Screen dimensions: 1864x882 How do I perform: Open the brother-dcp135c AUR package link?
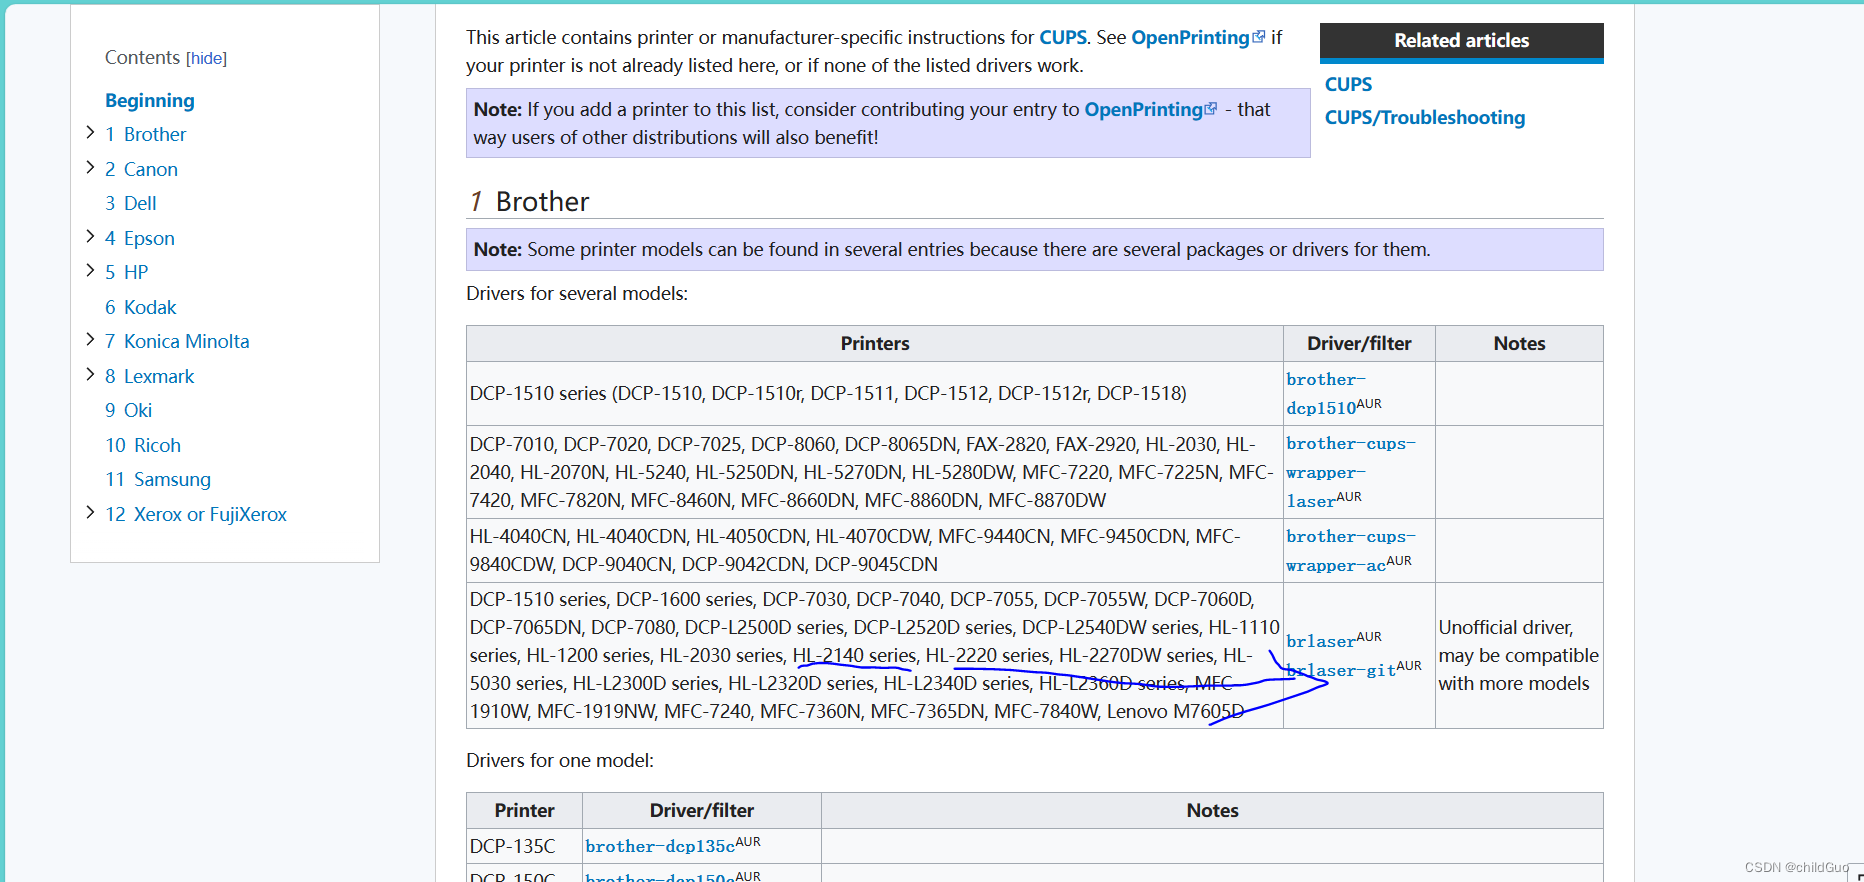[660, 846]
